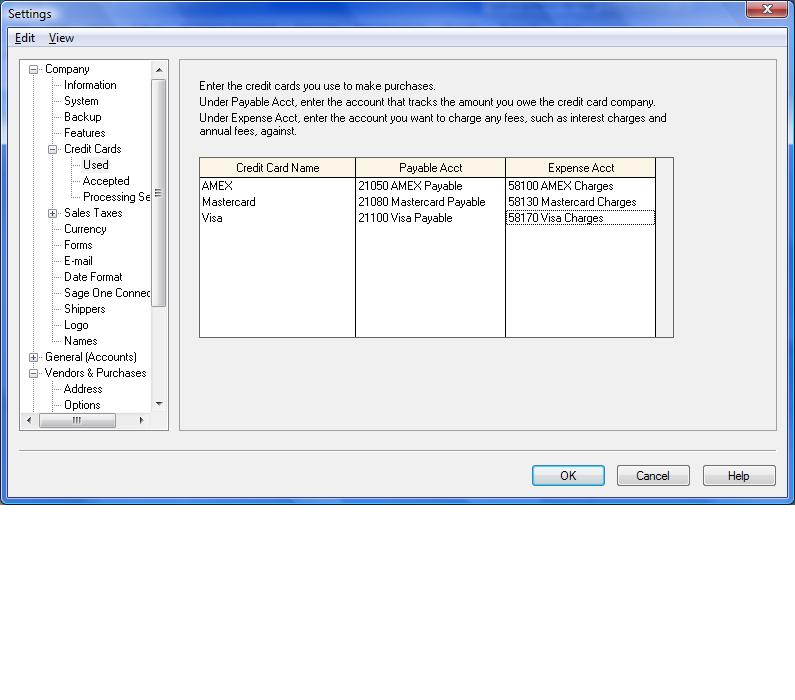Select the General (Accounts) tree item
Viewport: 795px width, 700px height.
[x=91, y=357]
